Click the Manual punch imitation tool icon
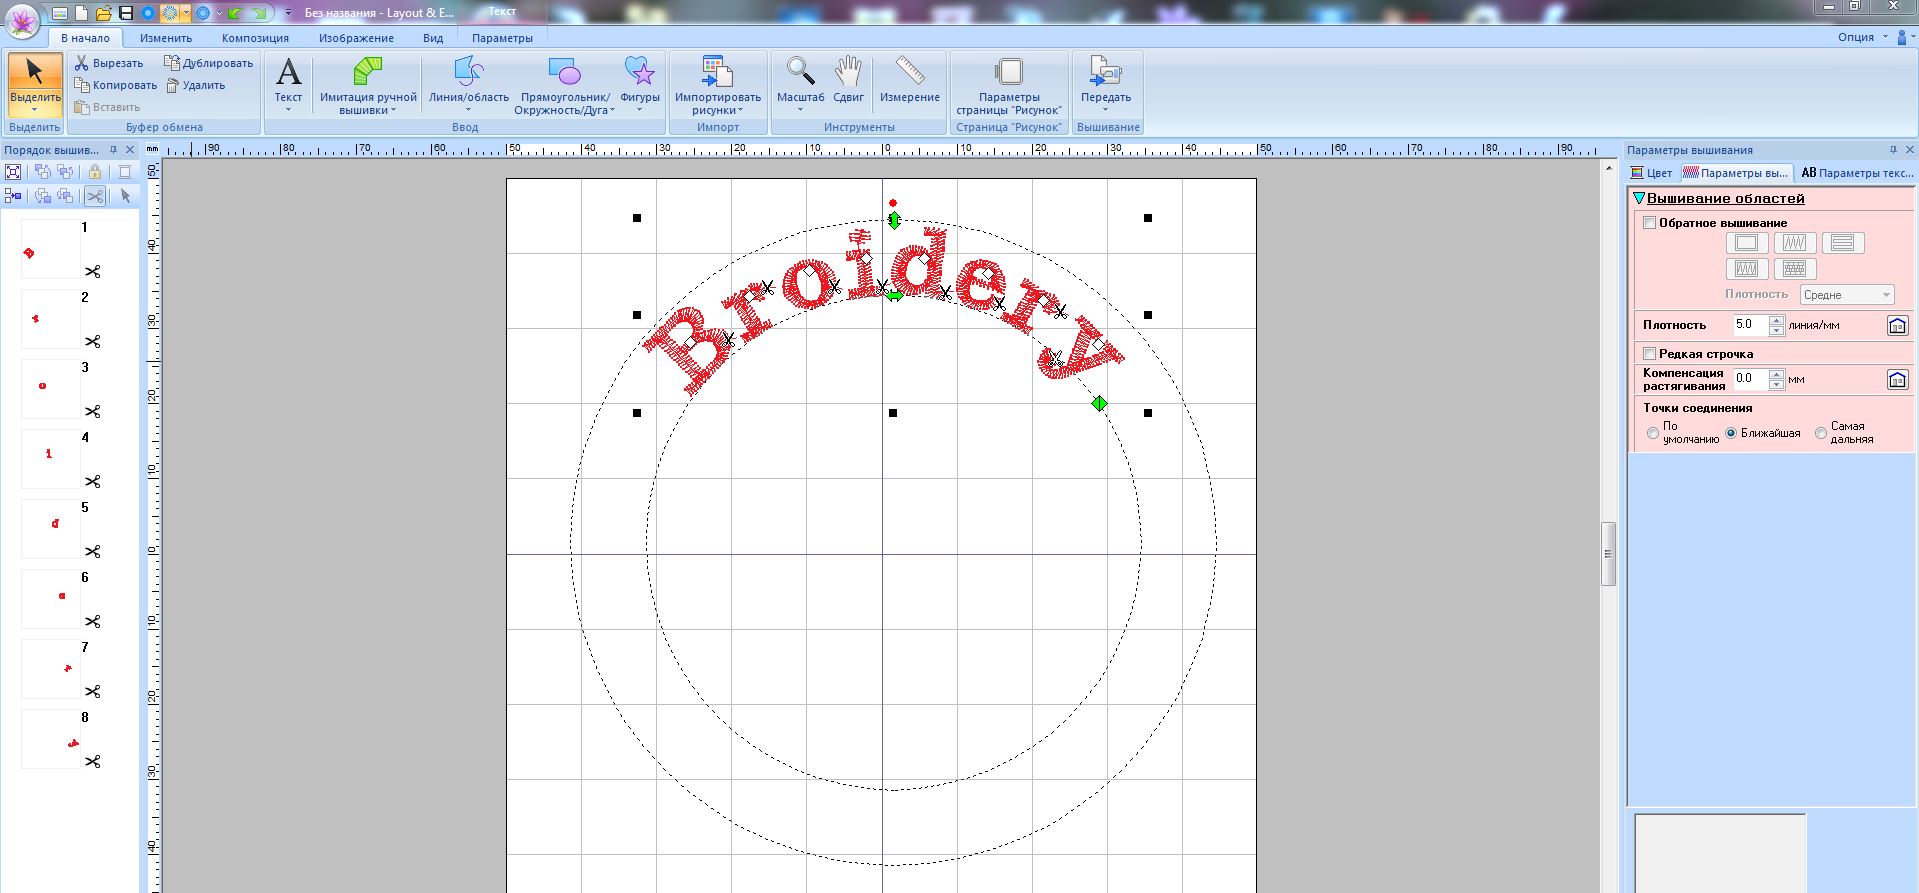Screen dimensions: 1919x893 (x=368, y=72)
